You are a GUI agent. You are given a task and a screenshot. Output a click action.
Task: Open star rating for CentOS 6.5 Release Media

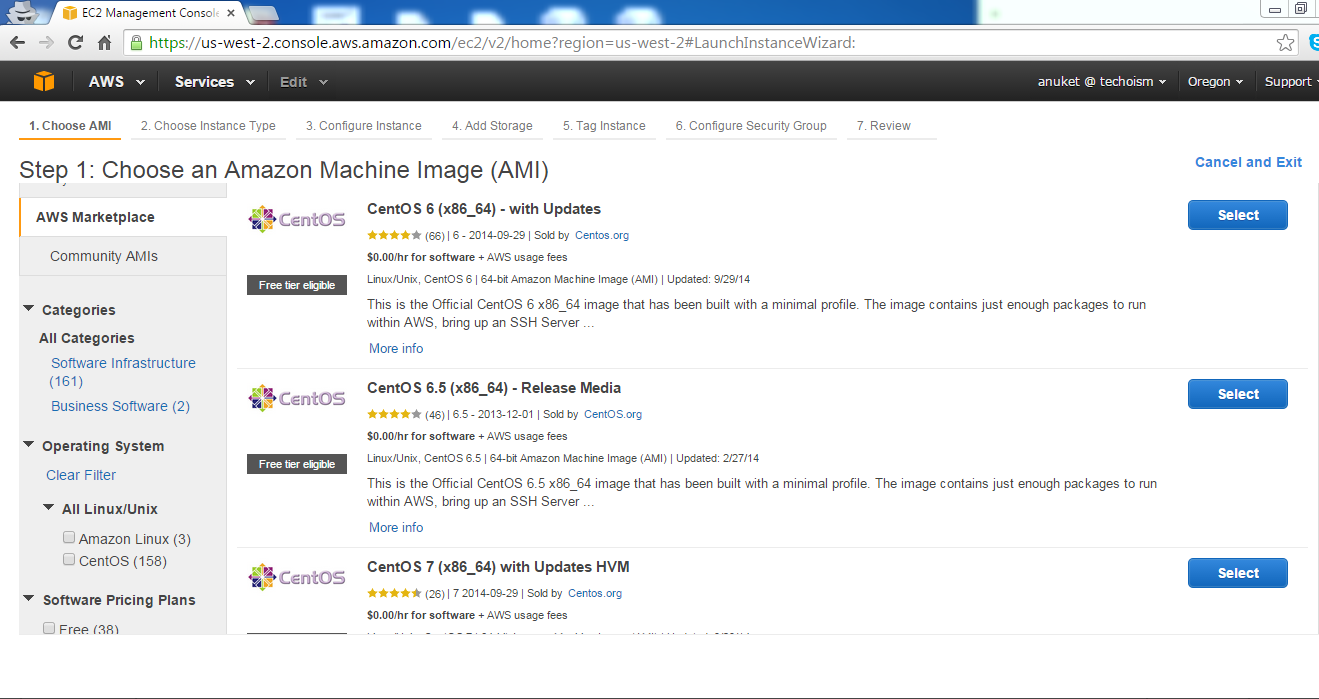[394, 414]
